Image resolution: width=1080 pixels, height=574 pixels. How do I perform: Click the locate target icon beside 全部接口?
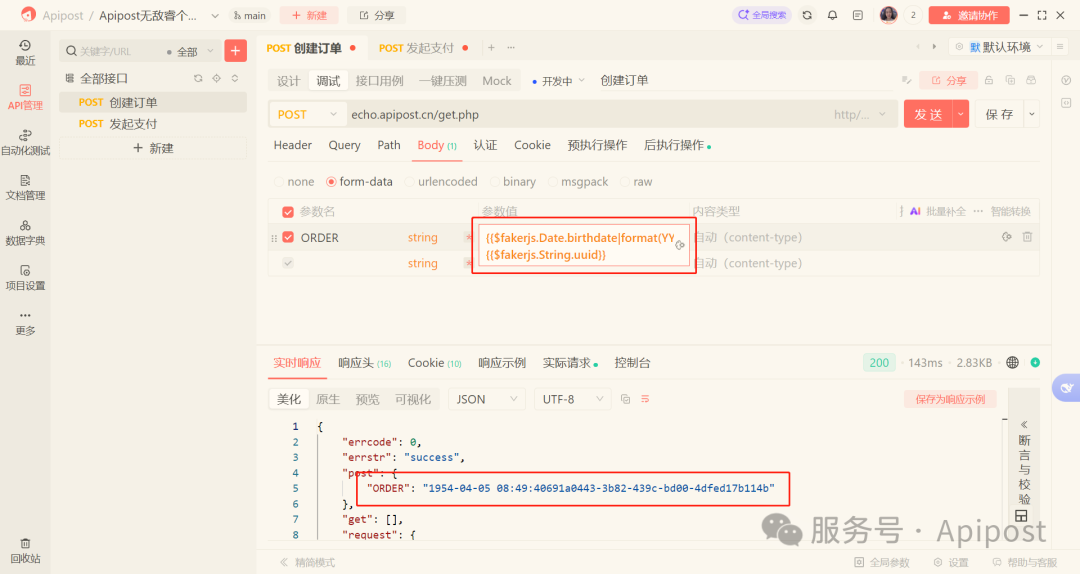[x=216, y=79]
